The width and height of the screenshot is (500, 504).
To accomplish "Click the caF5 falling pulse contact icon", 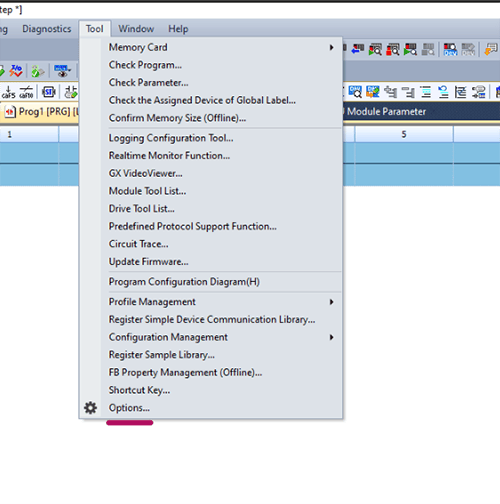I will click(8, 92).
